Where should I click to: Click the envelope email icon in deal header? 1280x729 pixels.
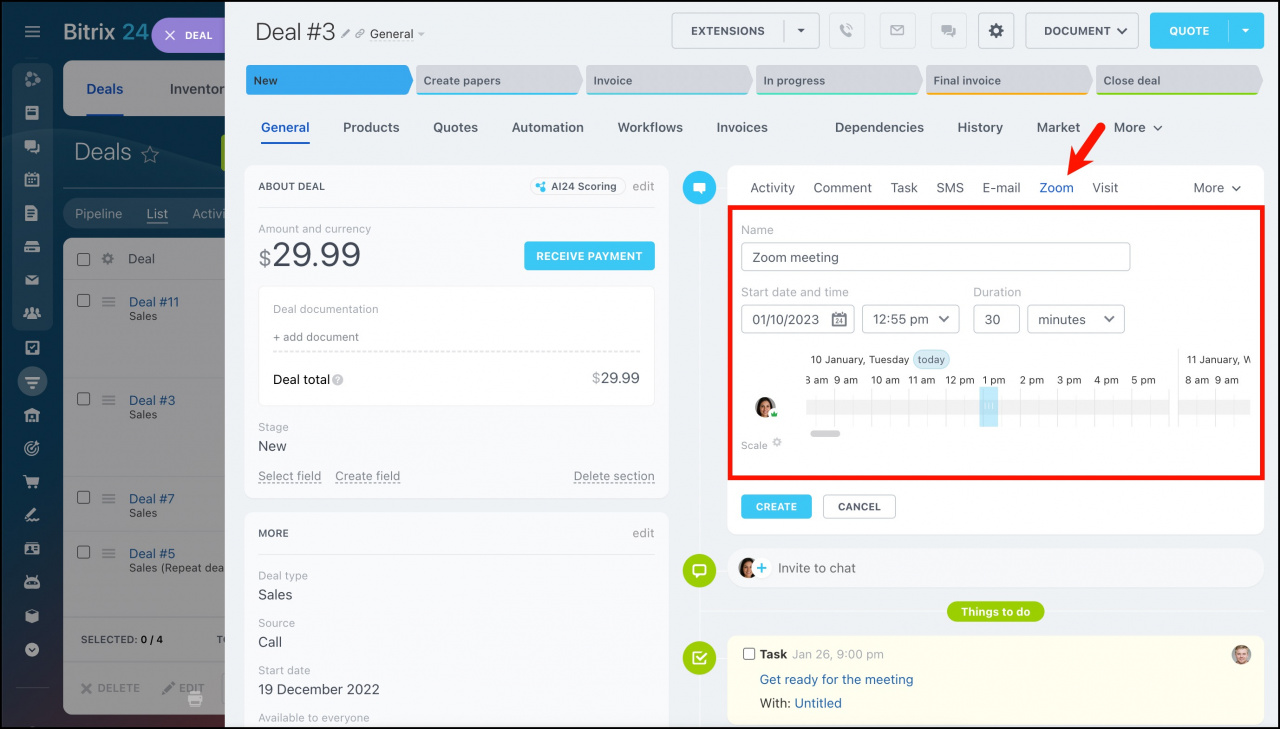(x=897, y=31)
